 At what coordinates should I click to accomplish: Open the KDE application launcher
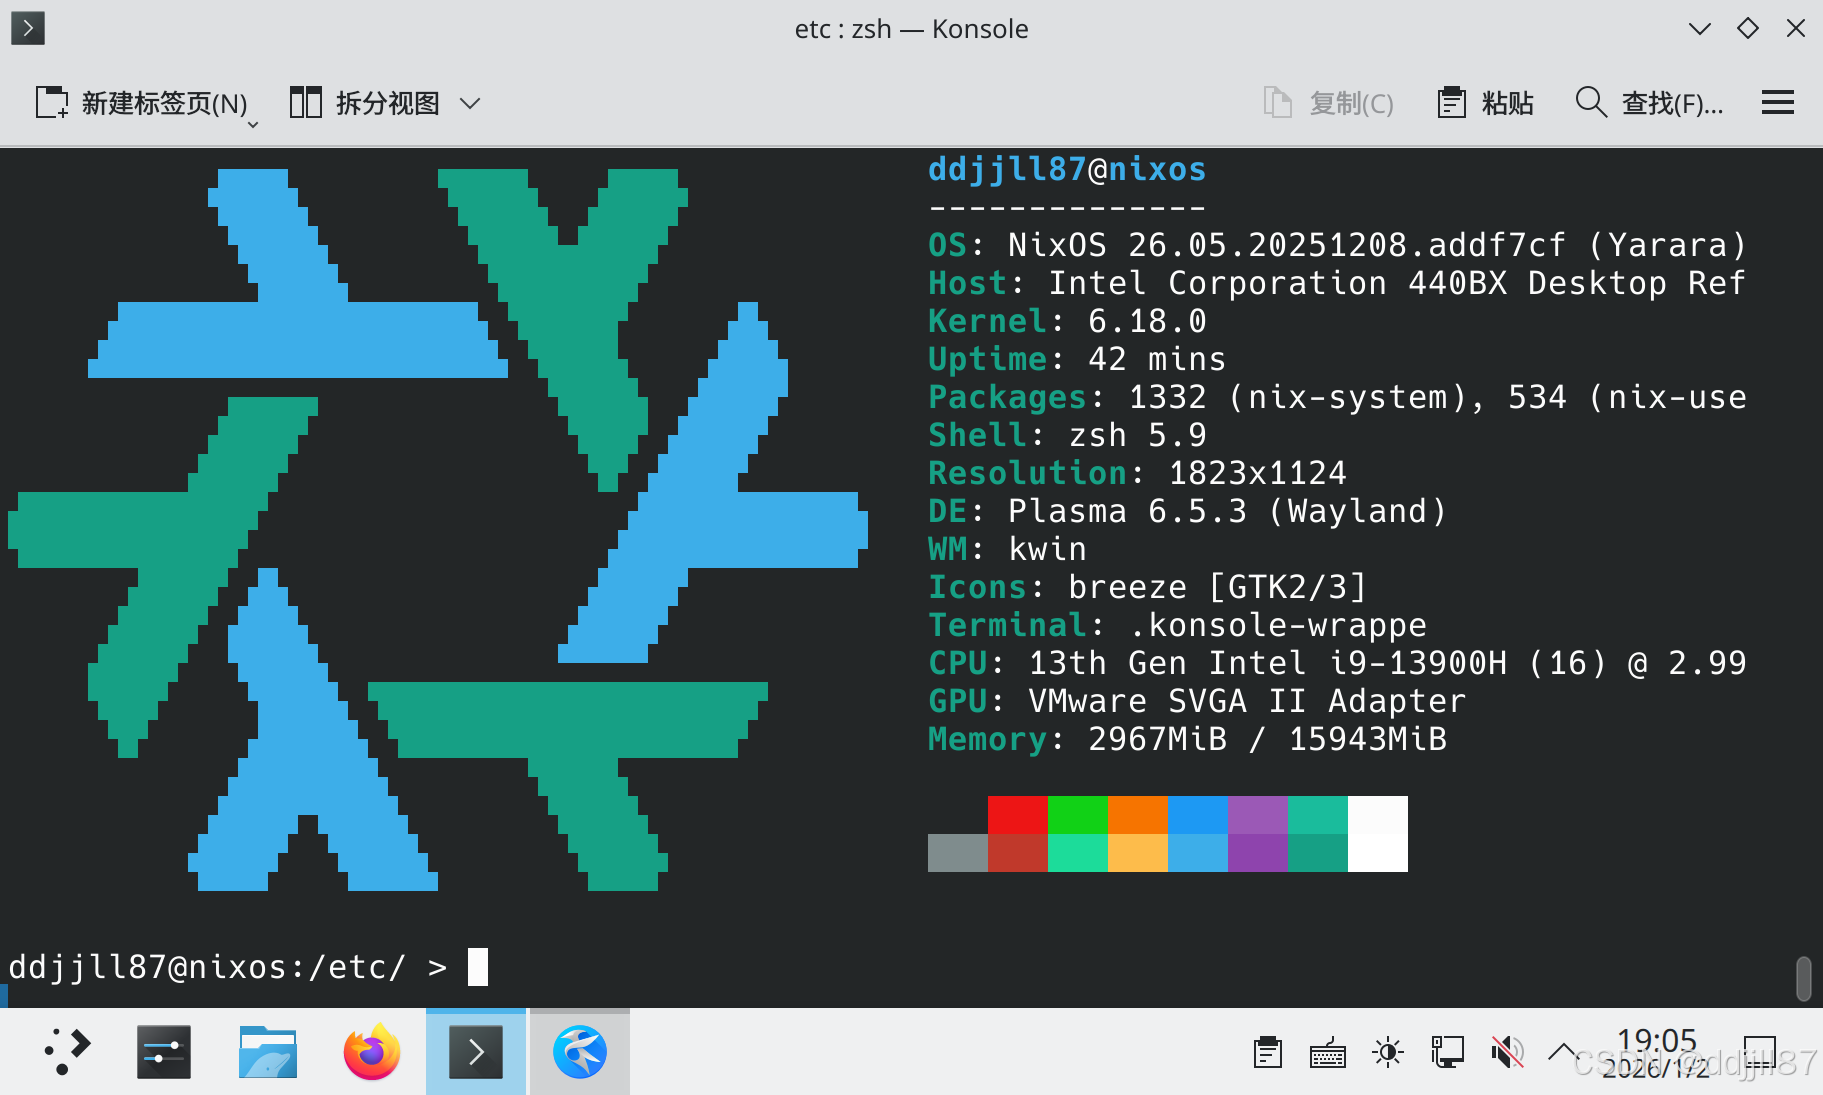pyautogui.click(x=65, y=1051)
